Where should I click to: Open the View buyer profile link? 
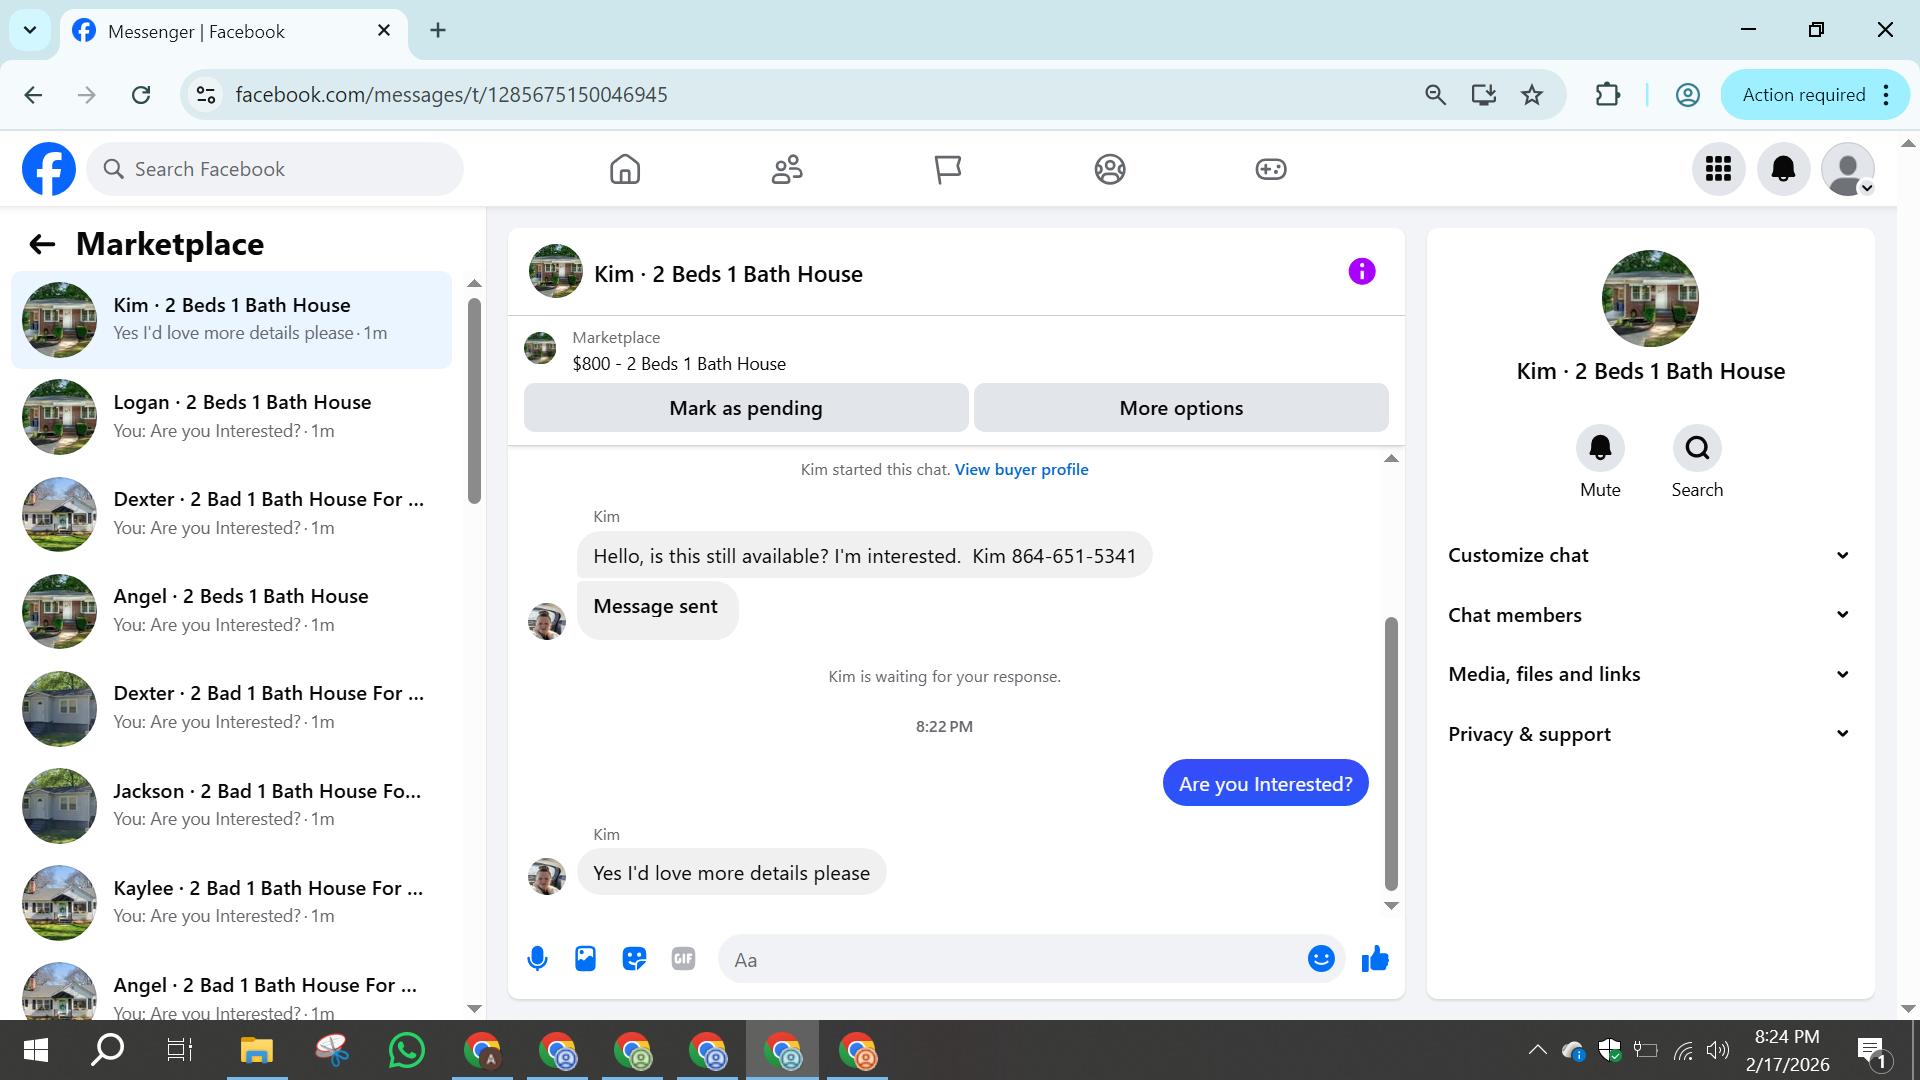[1021, 469]
